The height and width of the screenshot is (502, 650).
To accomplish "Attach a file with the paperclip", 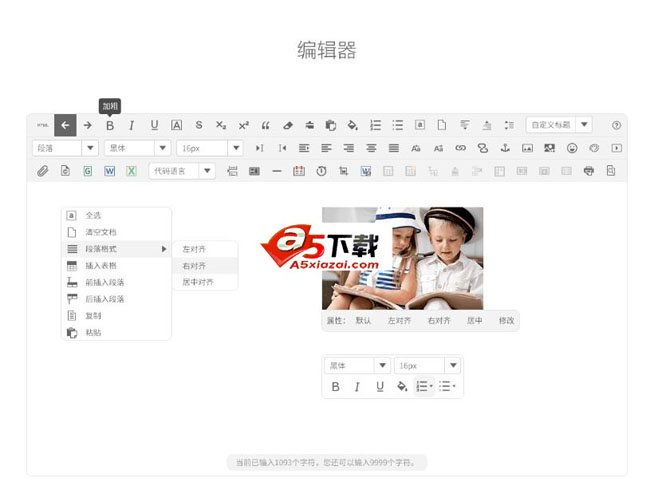I will (x=43, y=171).
